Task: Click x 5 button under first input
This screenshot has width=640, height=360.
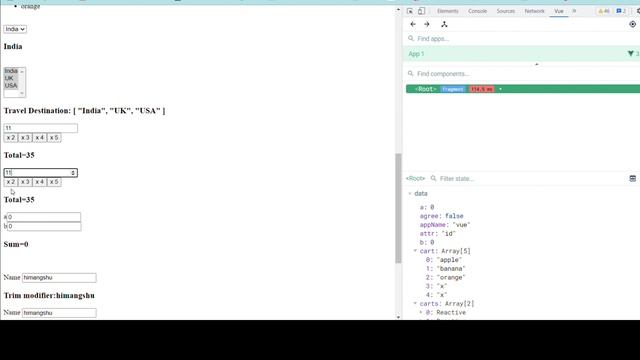Action: point(54,138)
